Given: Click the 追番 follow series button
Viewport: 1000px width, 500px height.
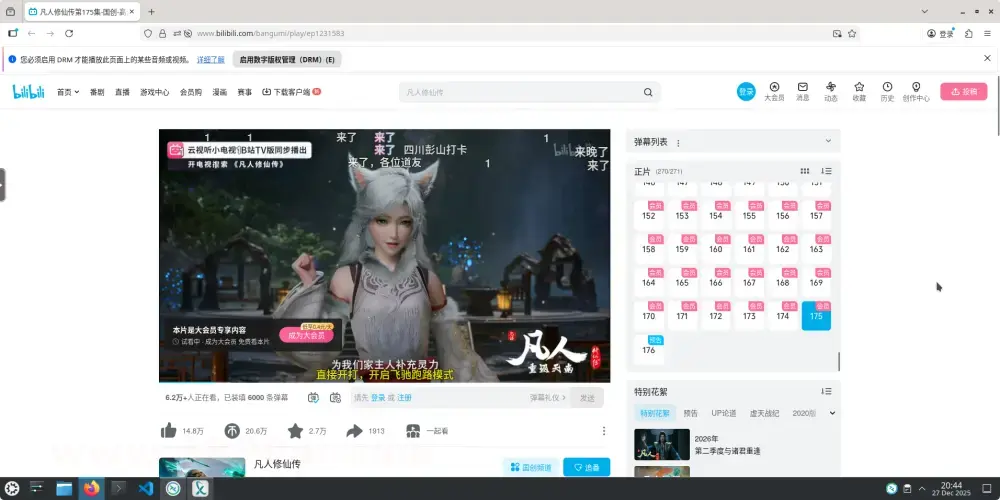Looking at the screenshot, I should tap(586, 467).
